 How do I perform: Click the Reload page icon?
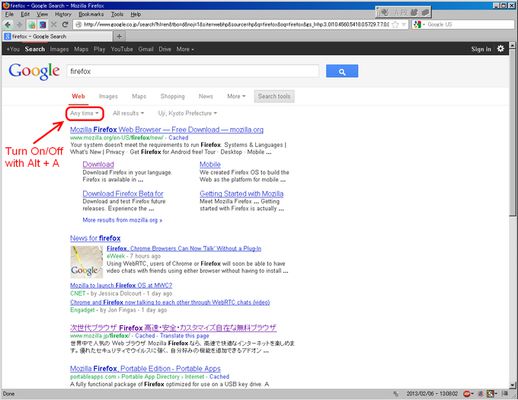click(65, 25)
